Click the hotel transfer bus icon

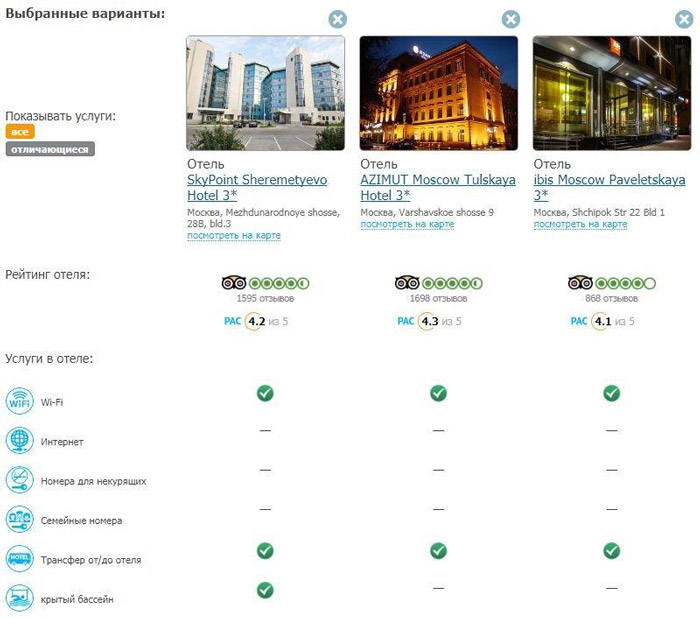click(20, 559)
